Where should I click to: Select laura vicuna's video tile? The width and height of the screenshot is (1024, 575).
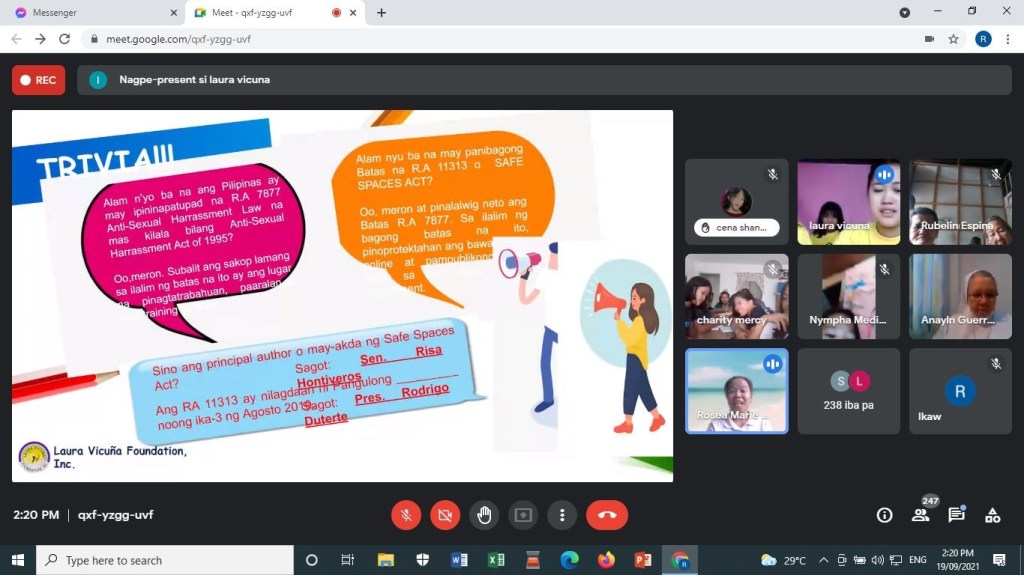(848, 202)
